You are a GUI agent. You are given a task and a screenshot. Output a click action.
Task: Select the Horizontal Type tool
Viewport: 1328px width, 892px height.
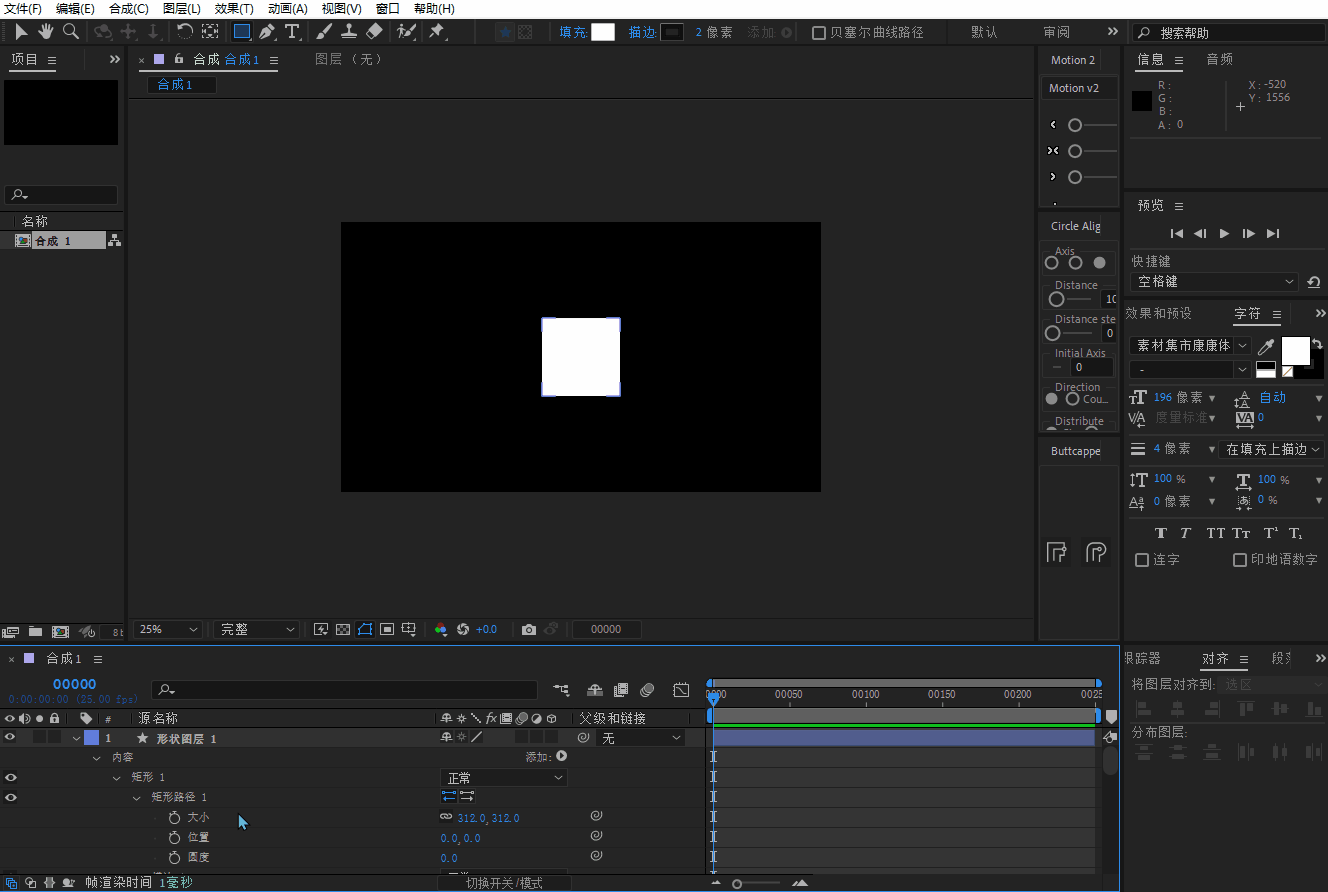pos(292,32)
